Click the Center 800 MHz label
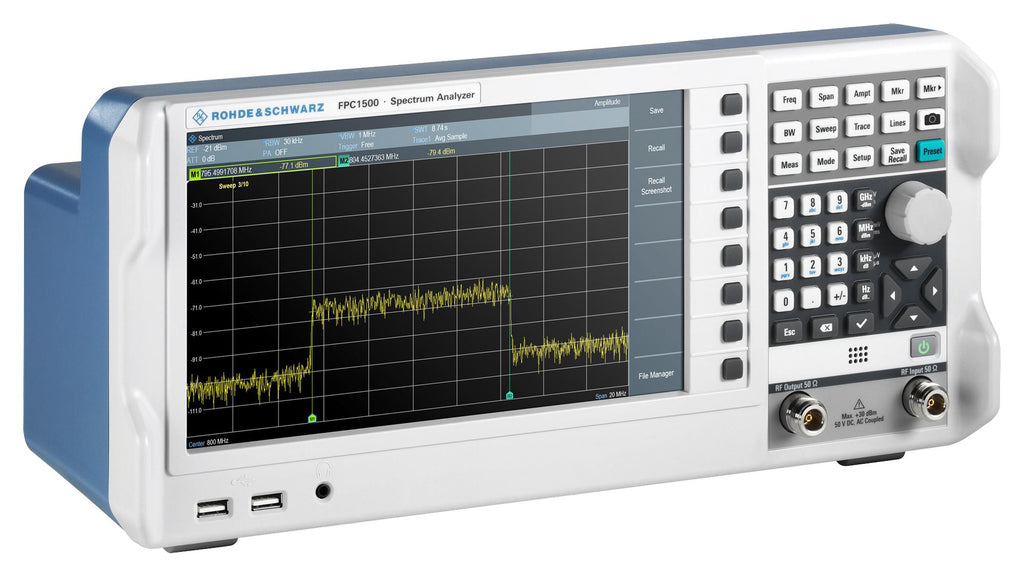This screenshot has width=1024, height=577. tap(208, 443)
